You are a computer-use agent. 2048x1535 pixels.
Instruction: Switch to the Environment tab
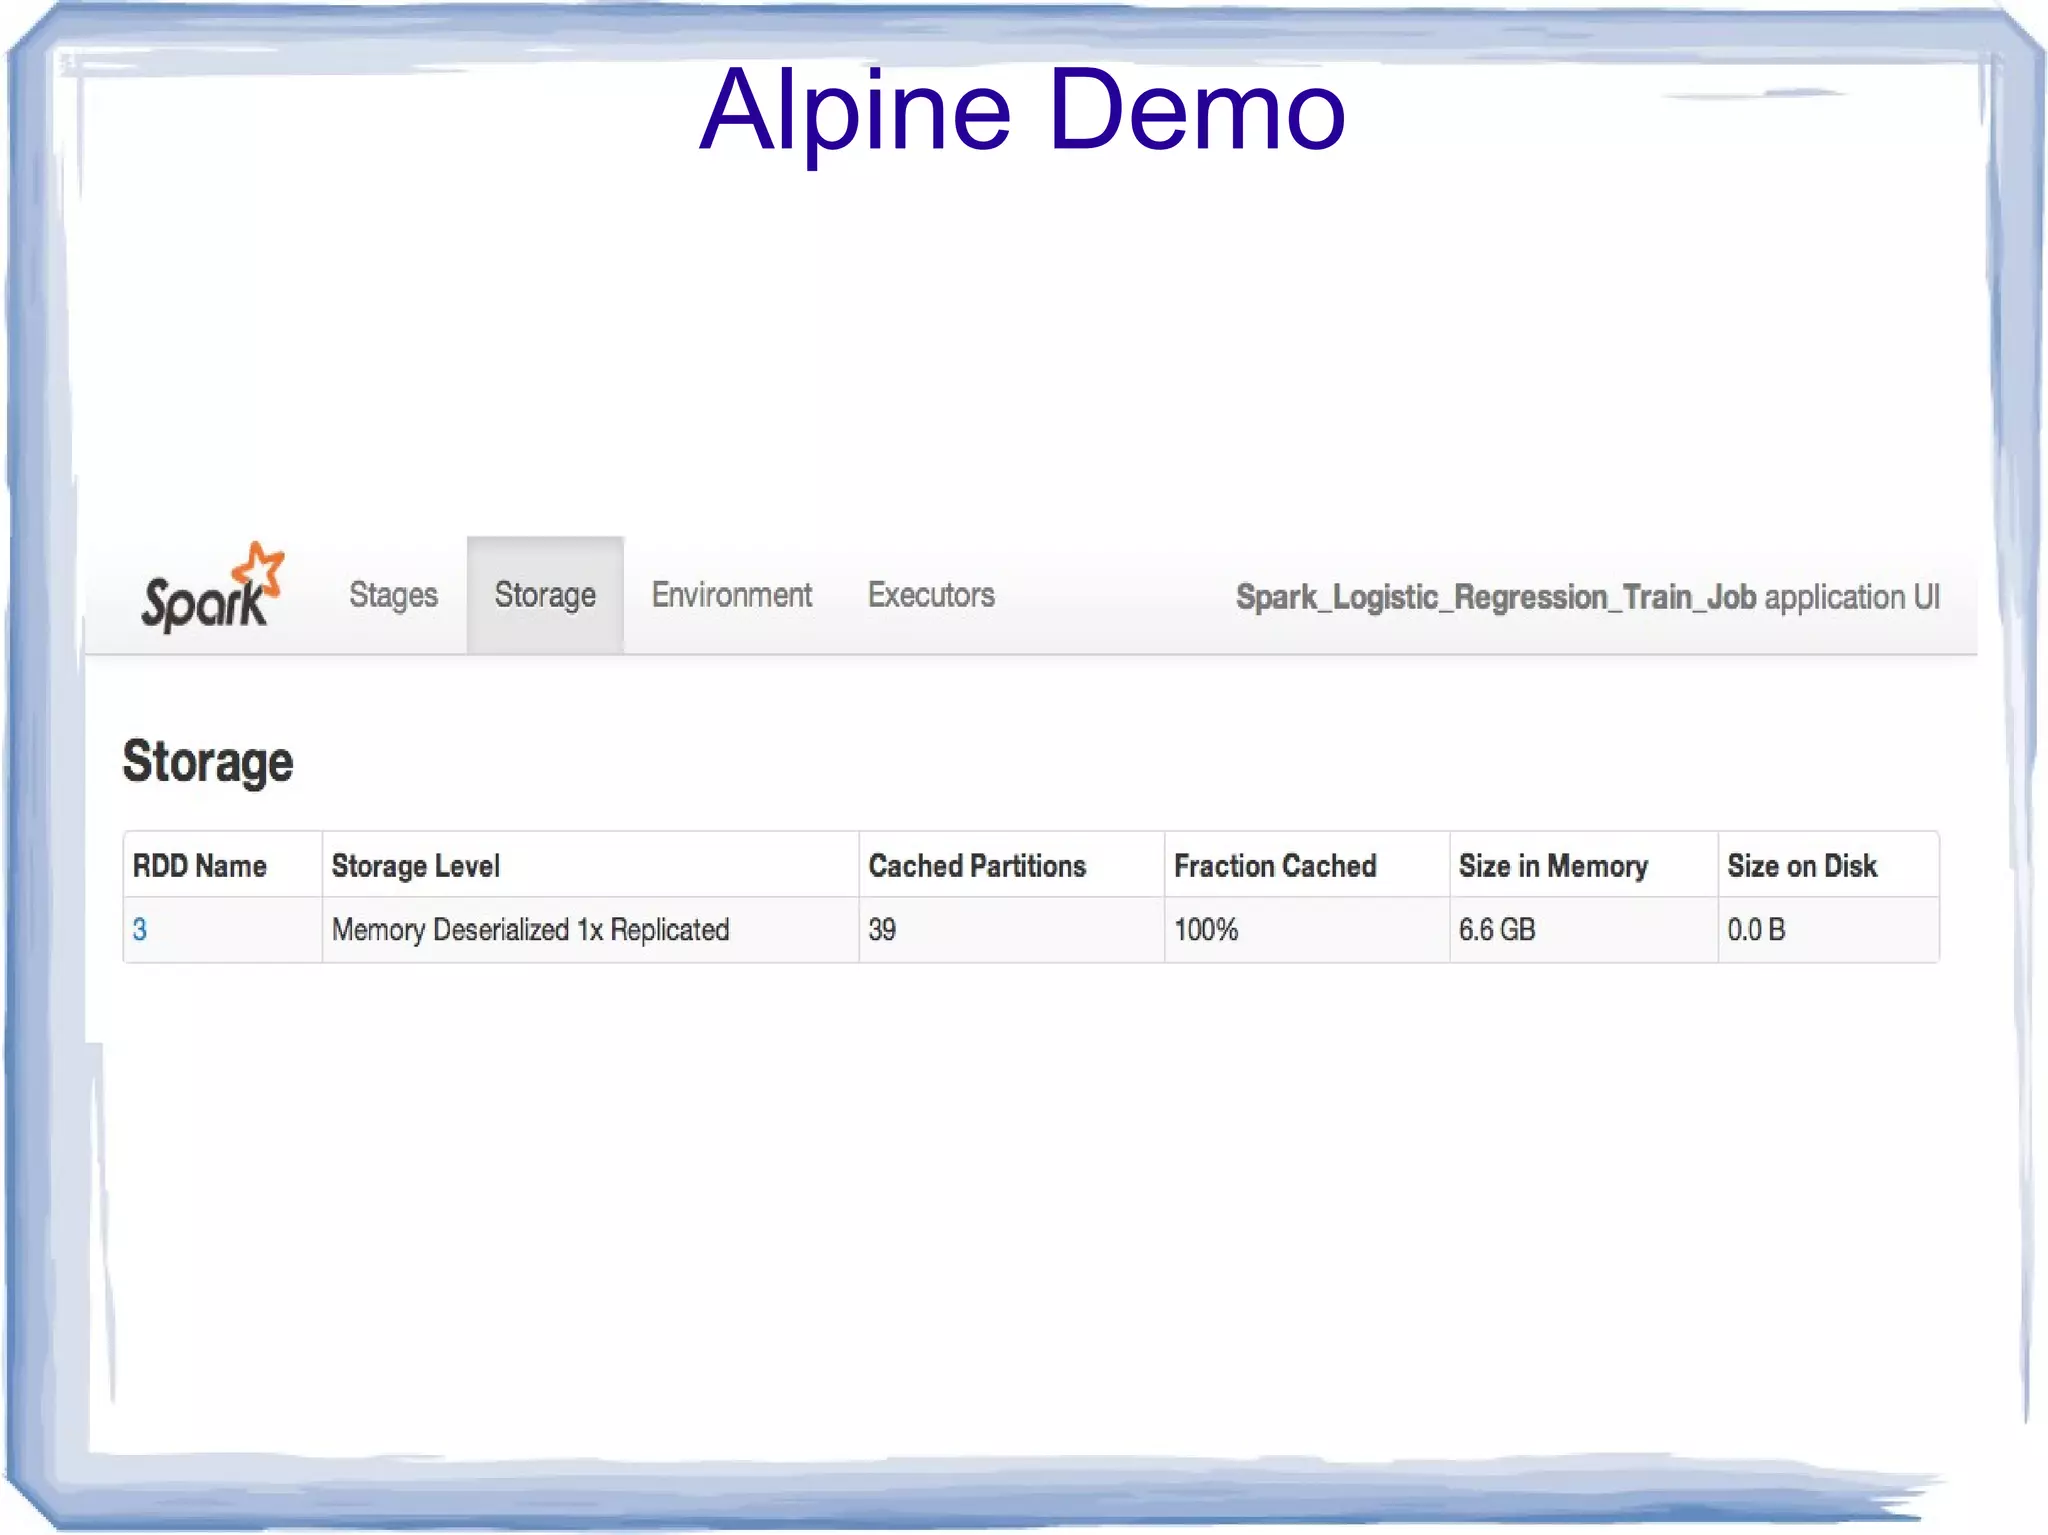coord(731,595)
